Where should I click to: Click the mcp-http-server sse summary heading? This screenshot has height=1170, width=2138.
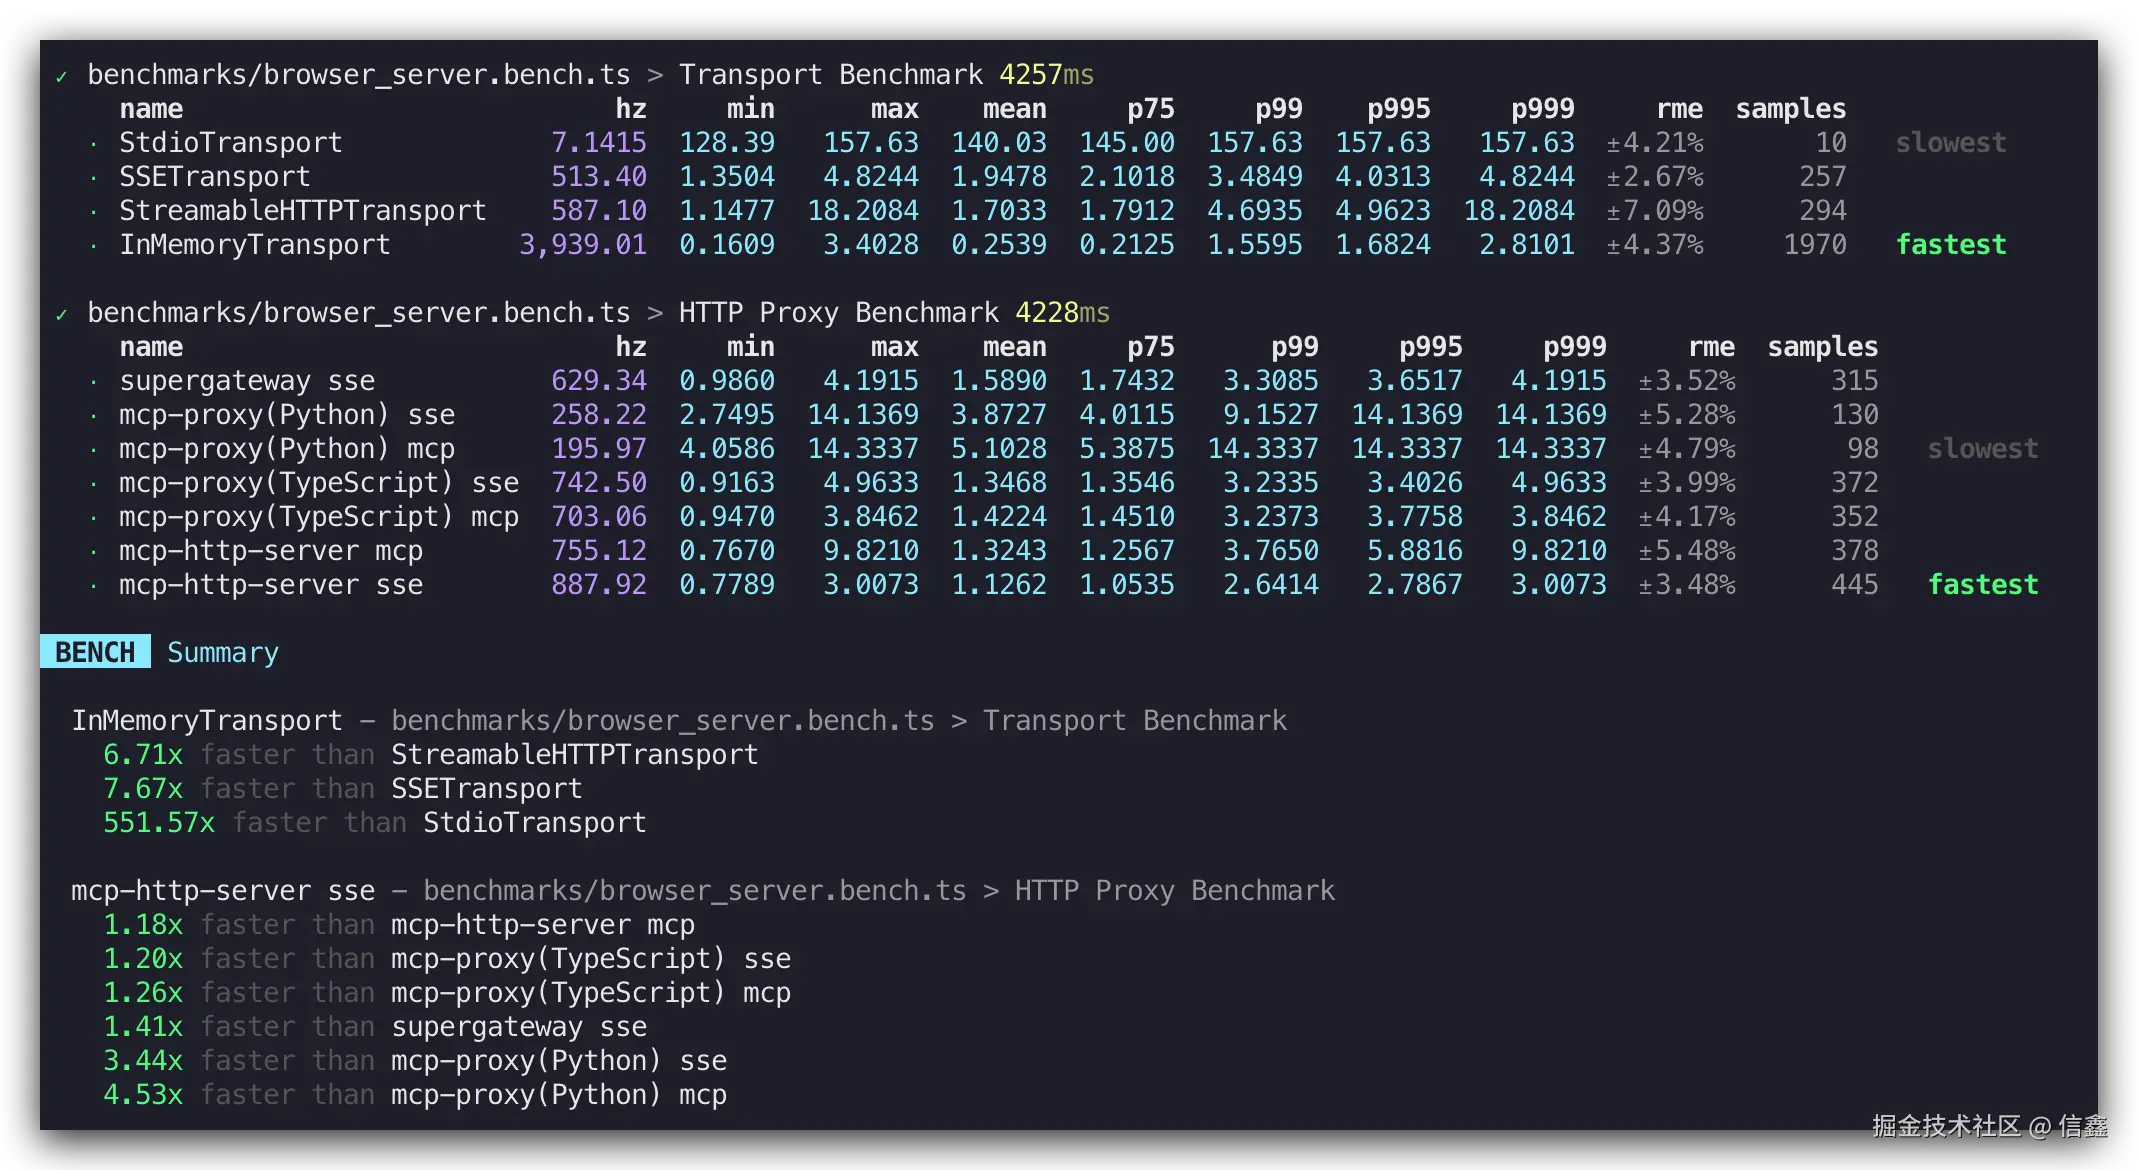click(x=223, y=891)
